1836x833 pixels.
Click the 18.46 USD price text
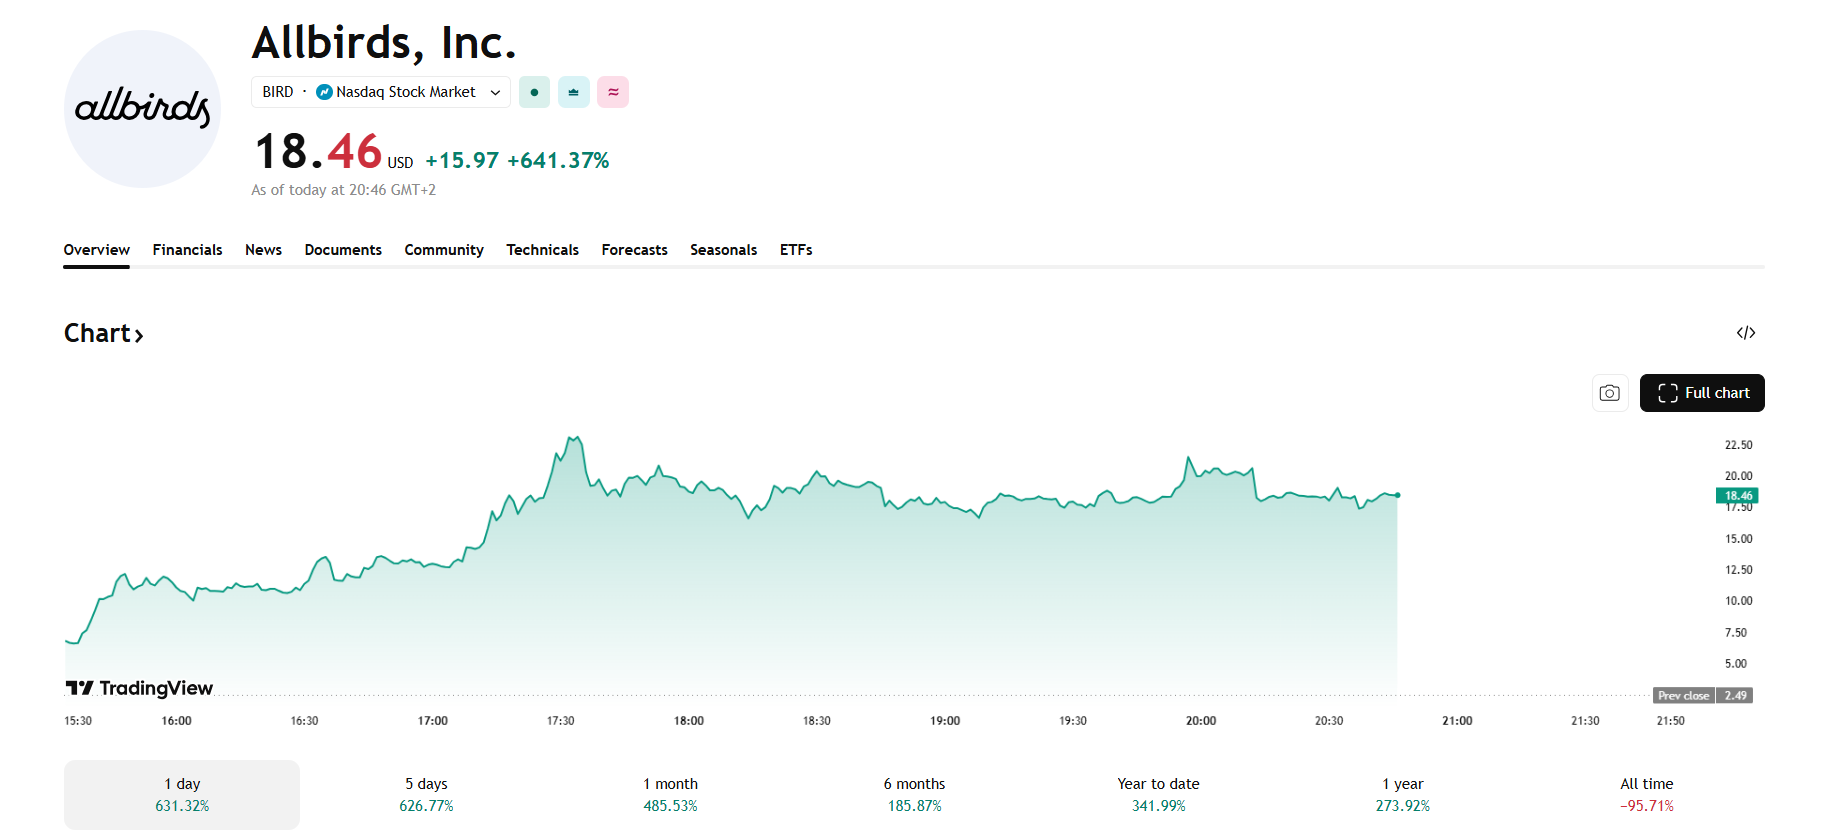click(334, 153)
